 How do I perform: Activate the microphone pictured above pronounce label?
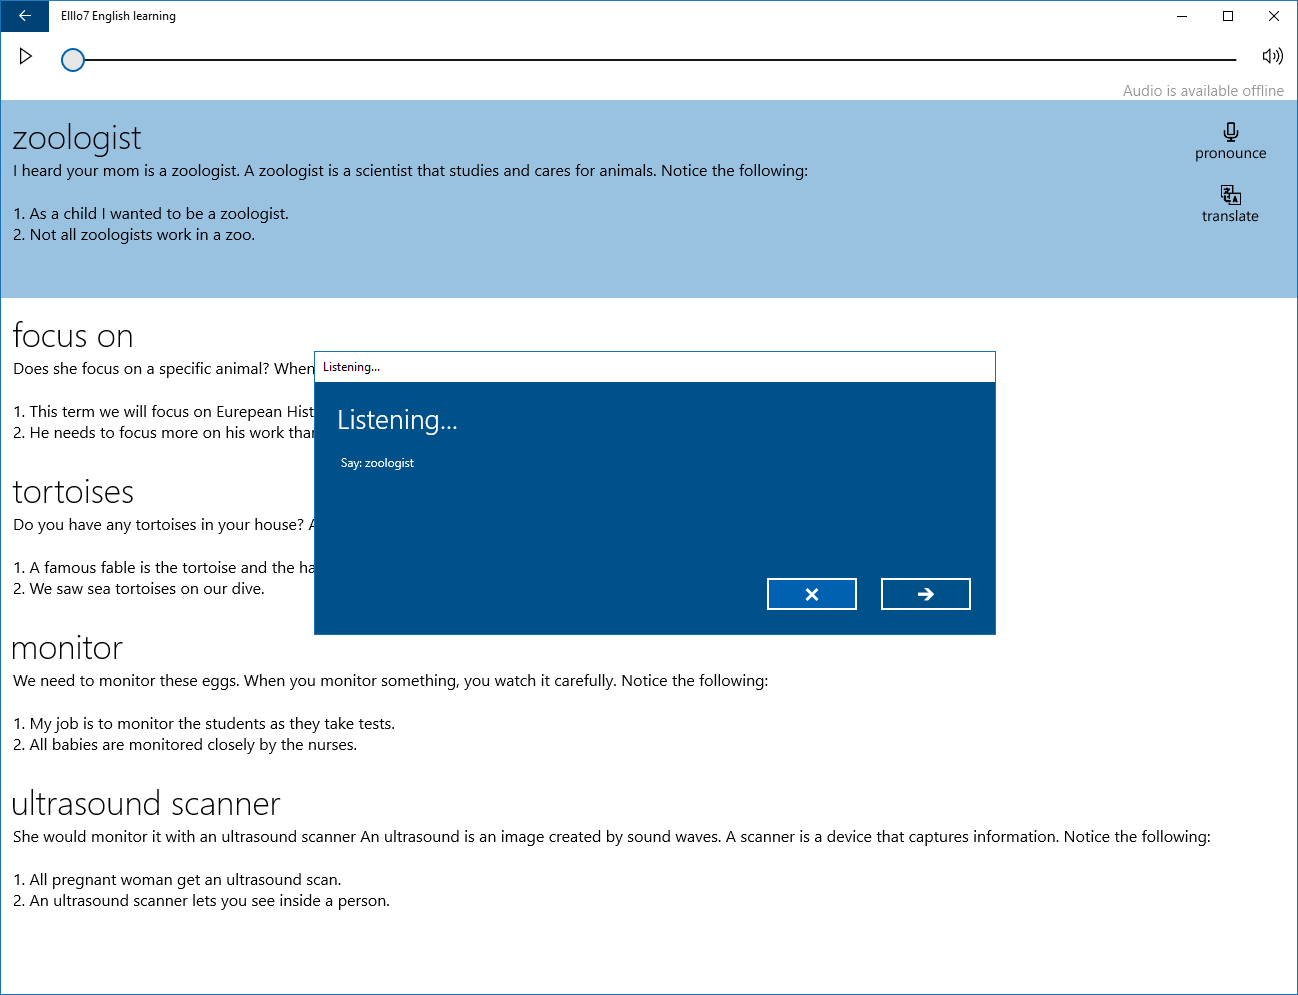[x=1230, y=132]
